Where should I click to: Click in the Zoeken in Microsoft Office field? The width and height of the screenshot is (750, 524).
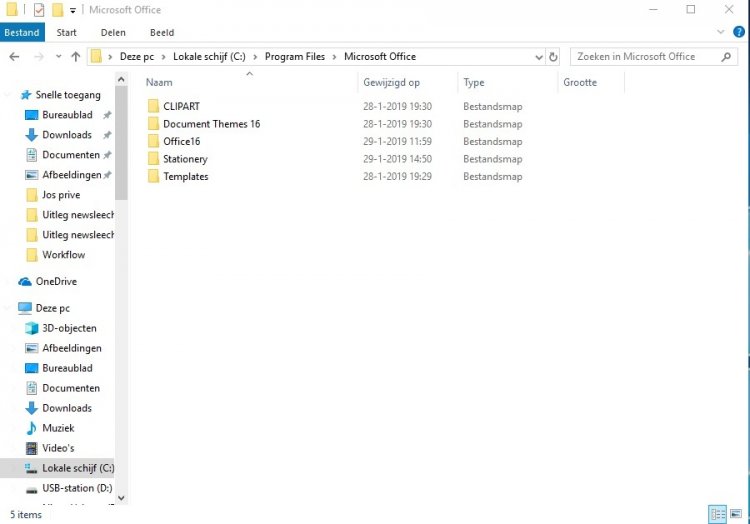click(x=645, y=57)
